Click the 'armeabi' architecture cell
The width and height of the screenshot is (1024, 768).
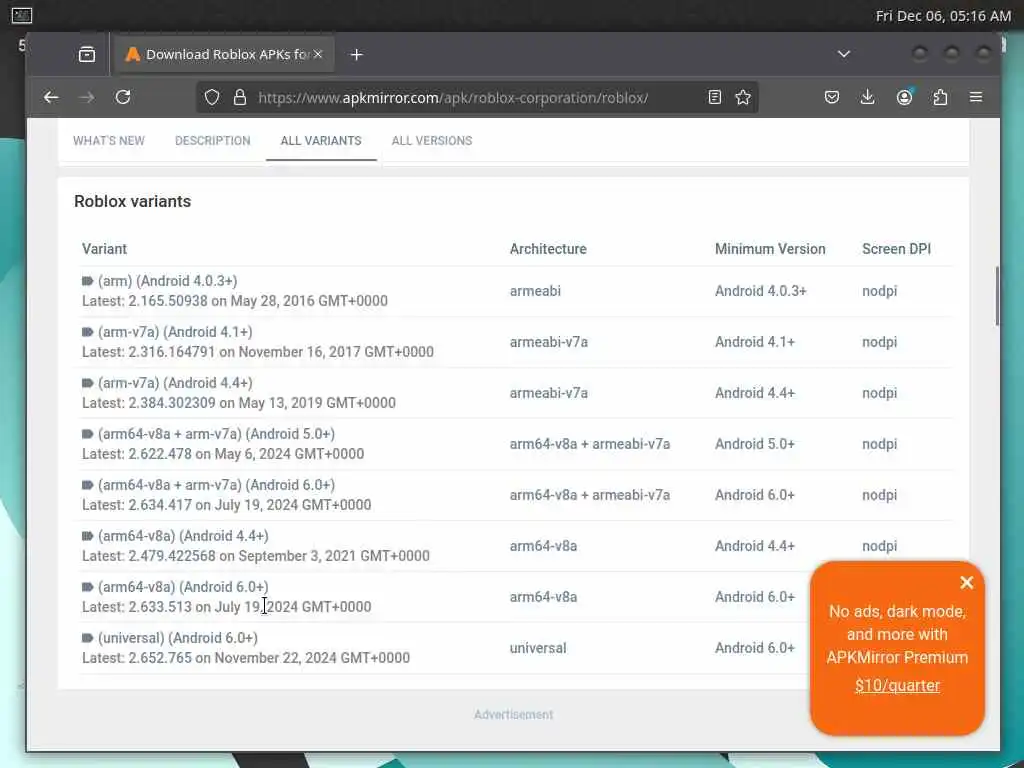coord(535,291)
